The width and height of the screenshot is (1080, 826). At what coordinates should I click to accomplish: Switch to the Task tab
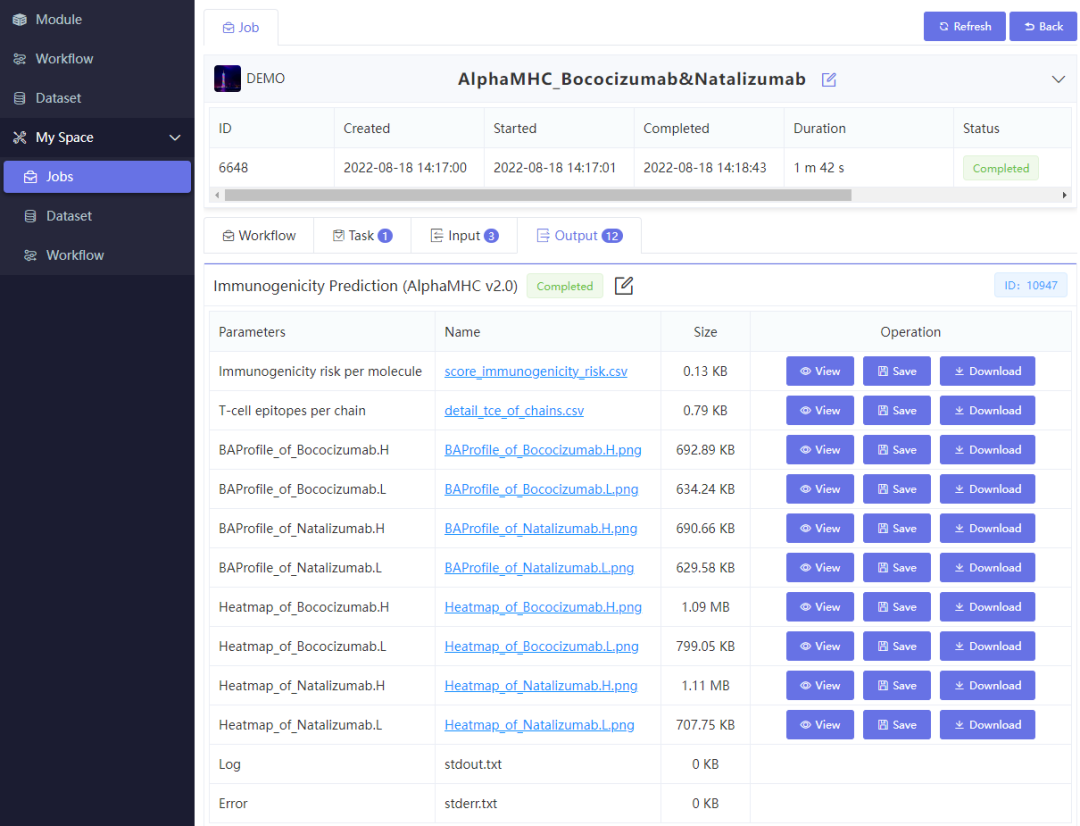pyautogui.click(x=361, y=236)
